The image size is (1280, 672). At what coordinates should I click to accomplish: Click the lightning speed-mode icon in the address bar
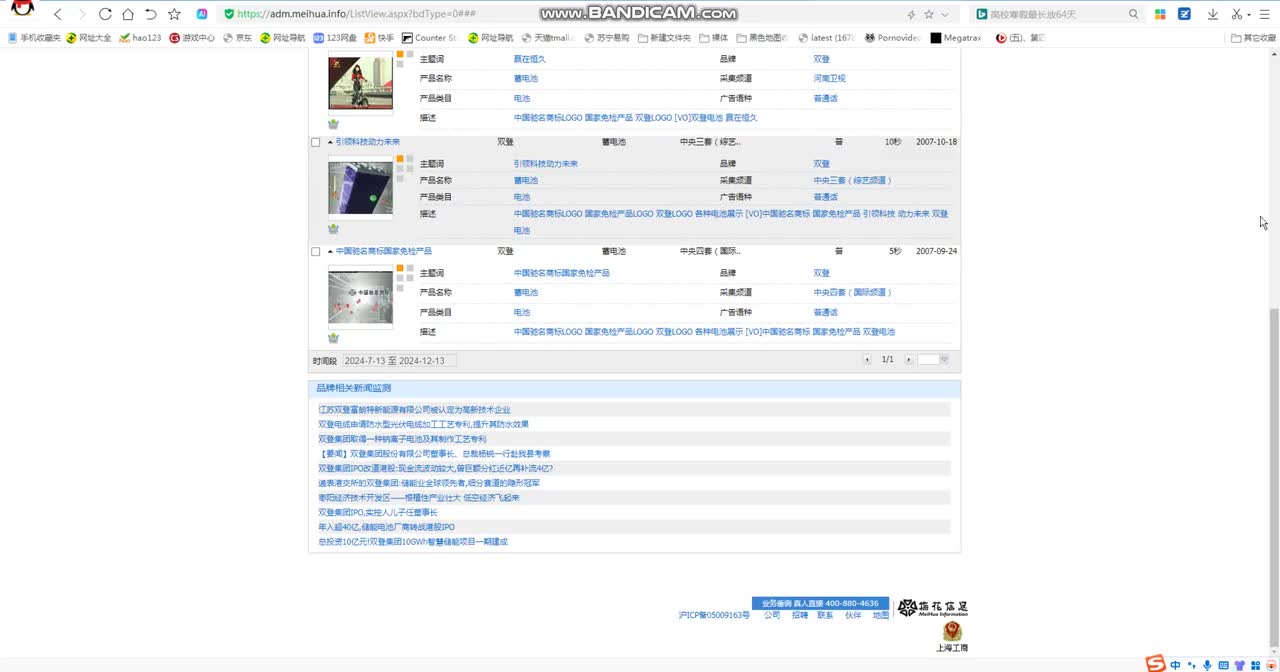(910, 14)
